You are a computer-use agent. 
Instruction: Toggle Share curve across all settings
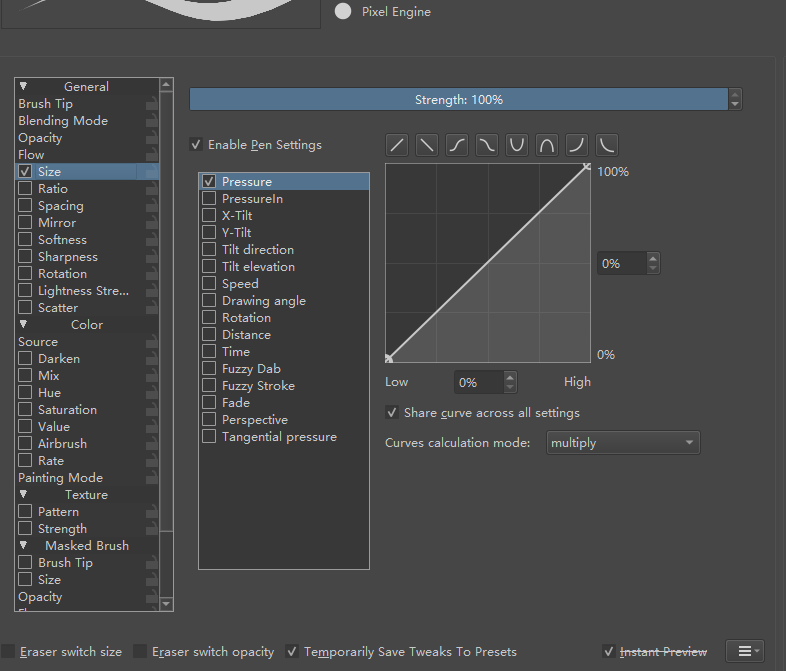coord(392,412)
